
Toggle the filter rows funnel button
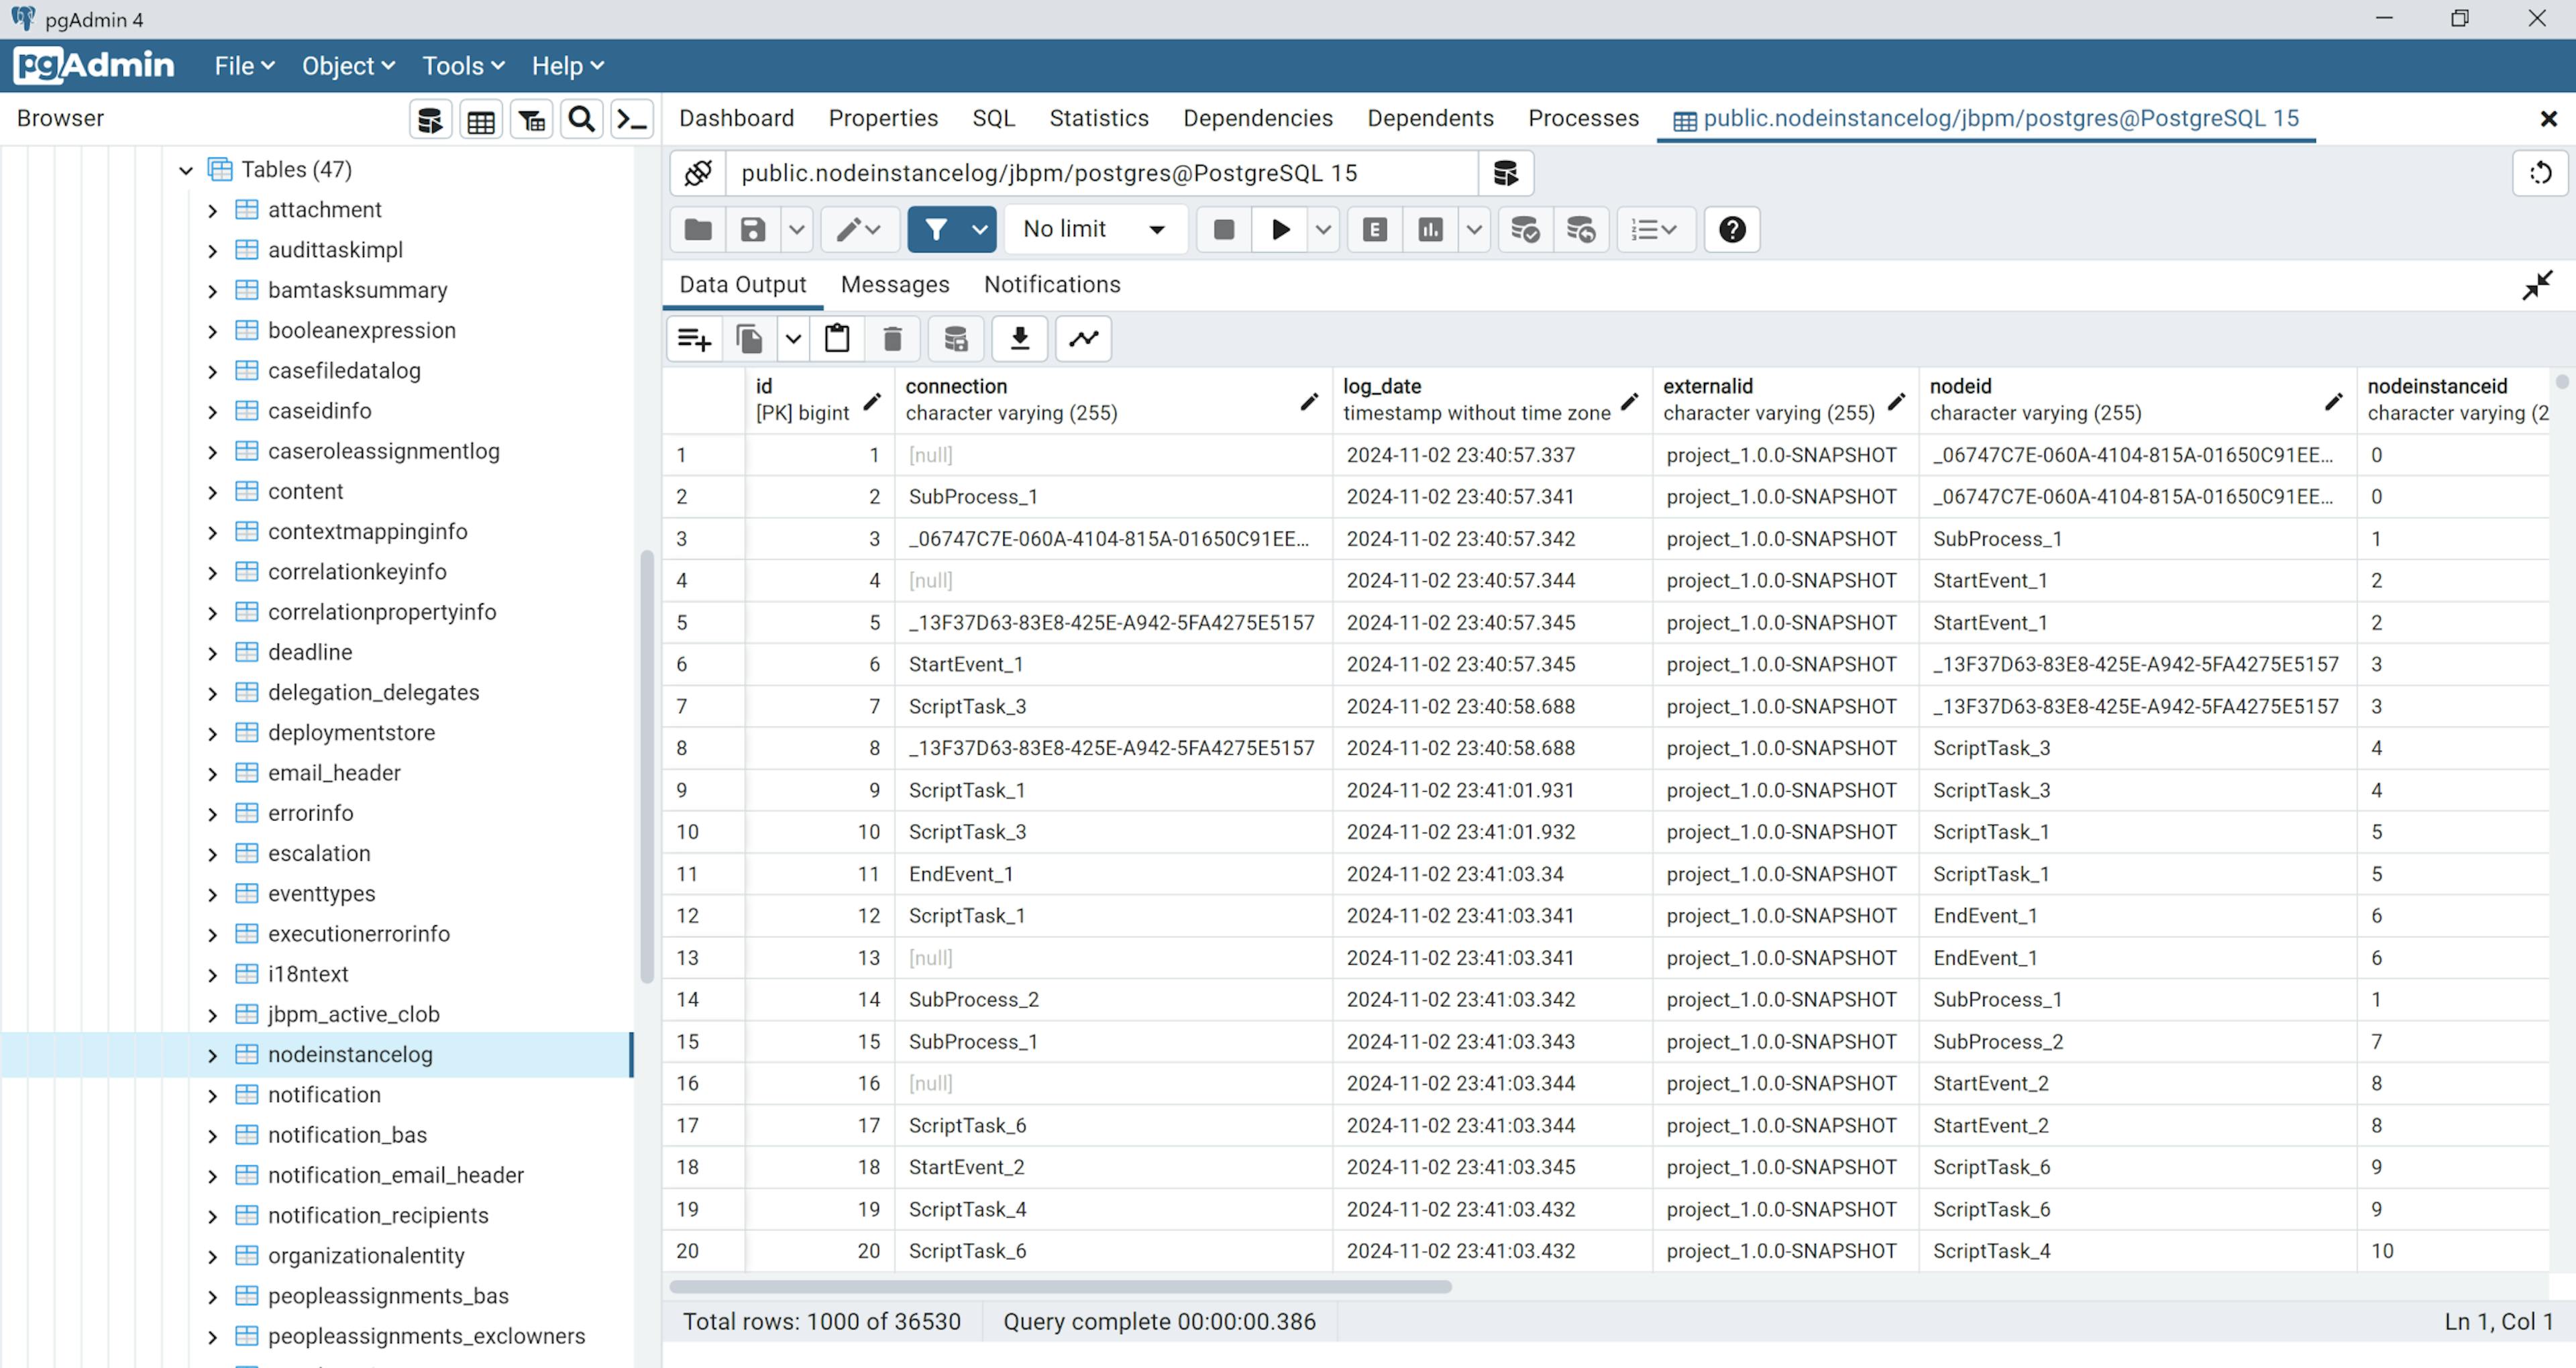point(936,230)
